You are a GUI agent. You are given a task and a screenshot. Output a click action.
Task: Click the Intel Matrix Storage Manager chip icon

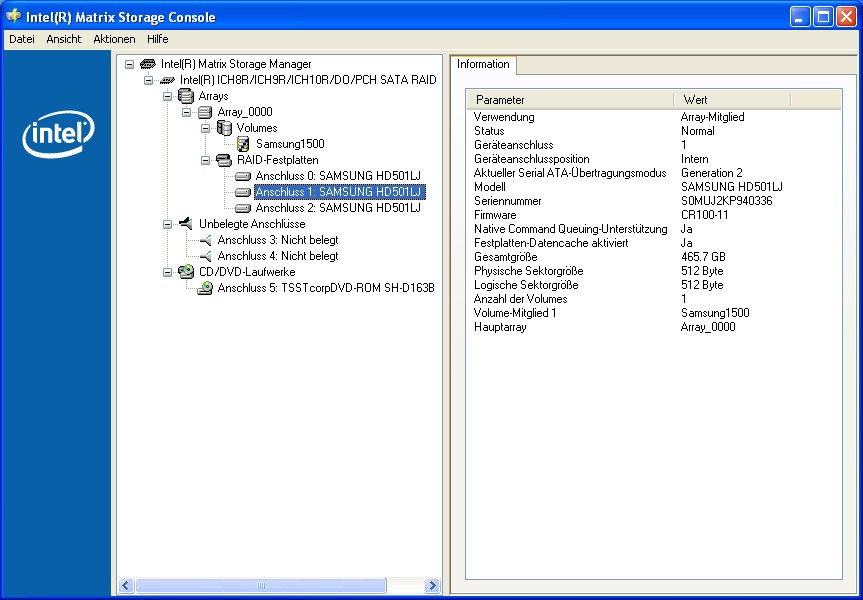148,64
